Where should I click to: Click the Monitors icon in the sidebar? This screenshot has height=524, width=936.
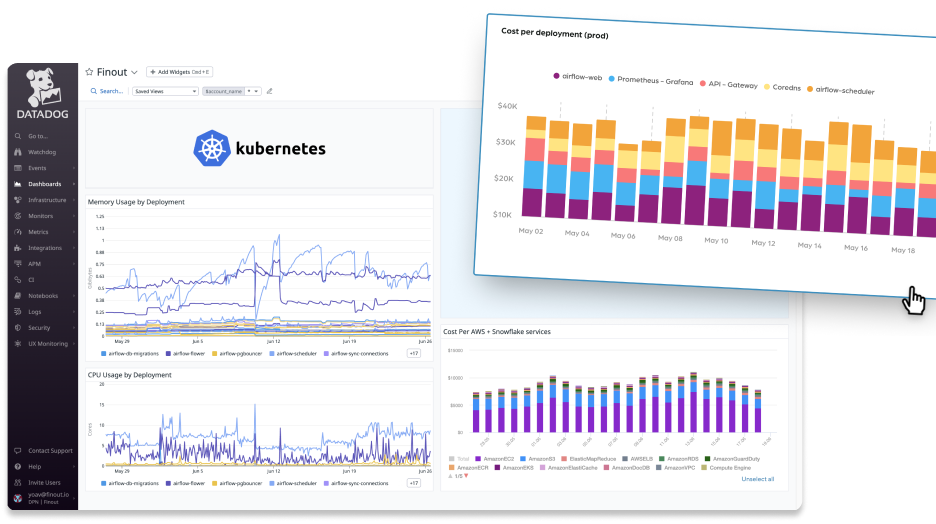point(18,216)
